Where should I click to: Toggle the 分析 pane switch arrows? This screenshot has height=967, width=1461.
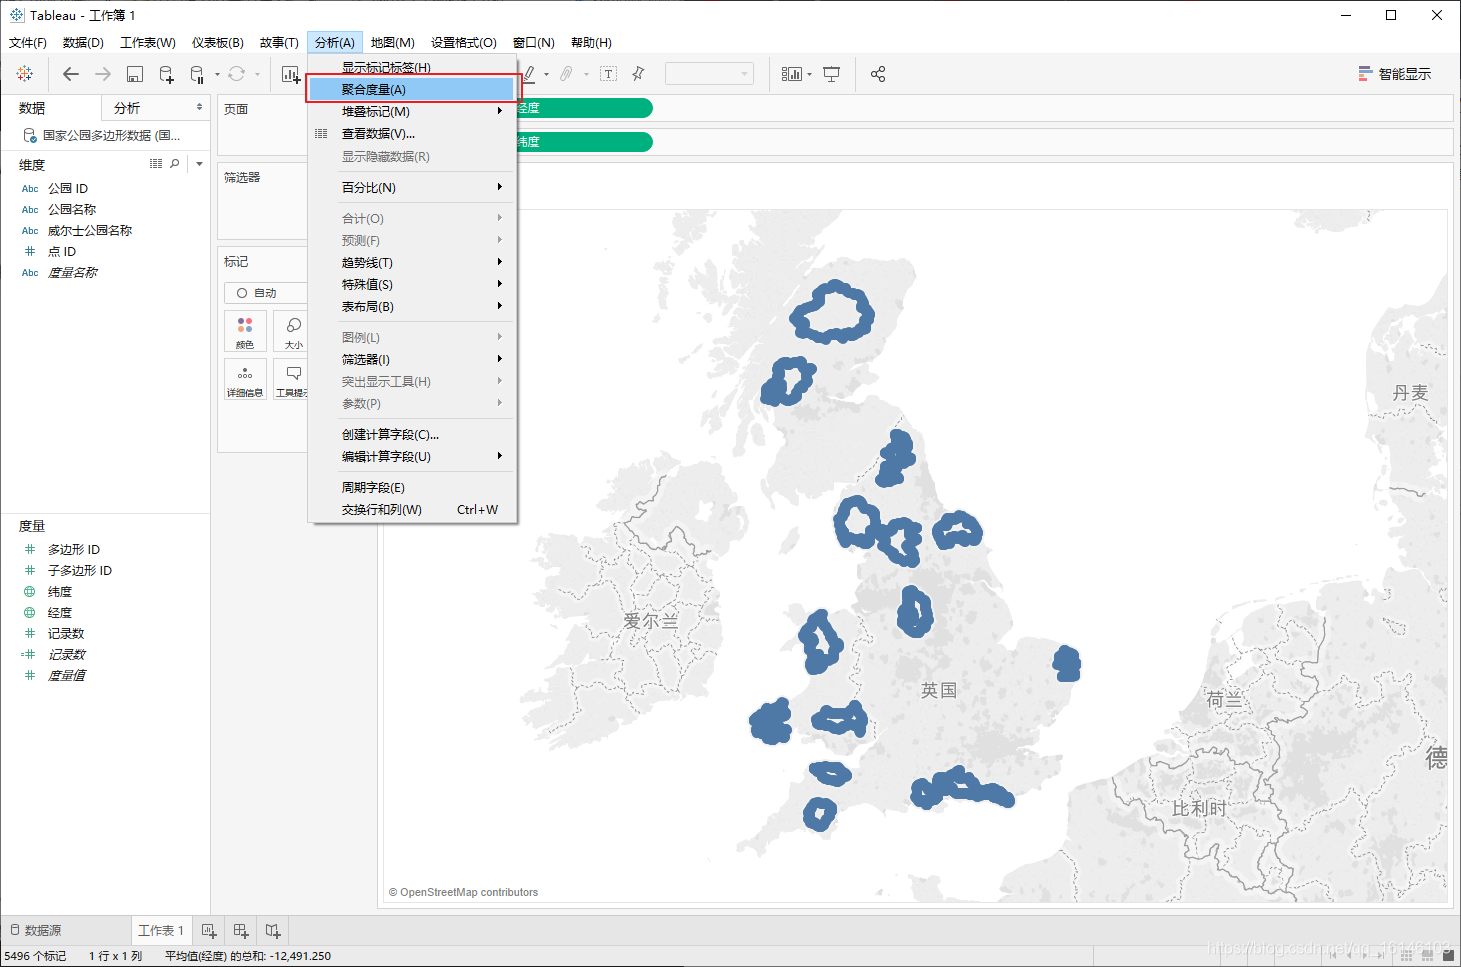(199, 107)
